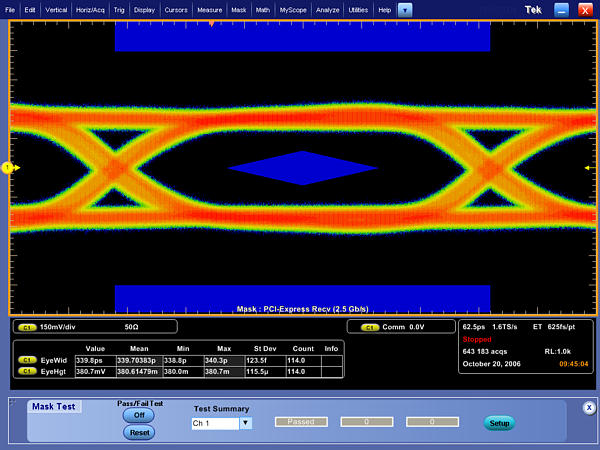600x450 pixels.
Task: Click the blue diamond mask in eye center
Action: point(303,167)
